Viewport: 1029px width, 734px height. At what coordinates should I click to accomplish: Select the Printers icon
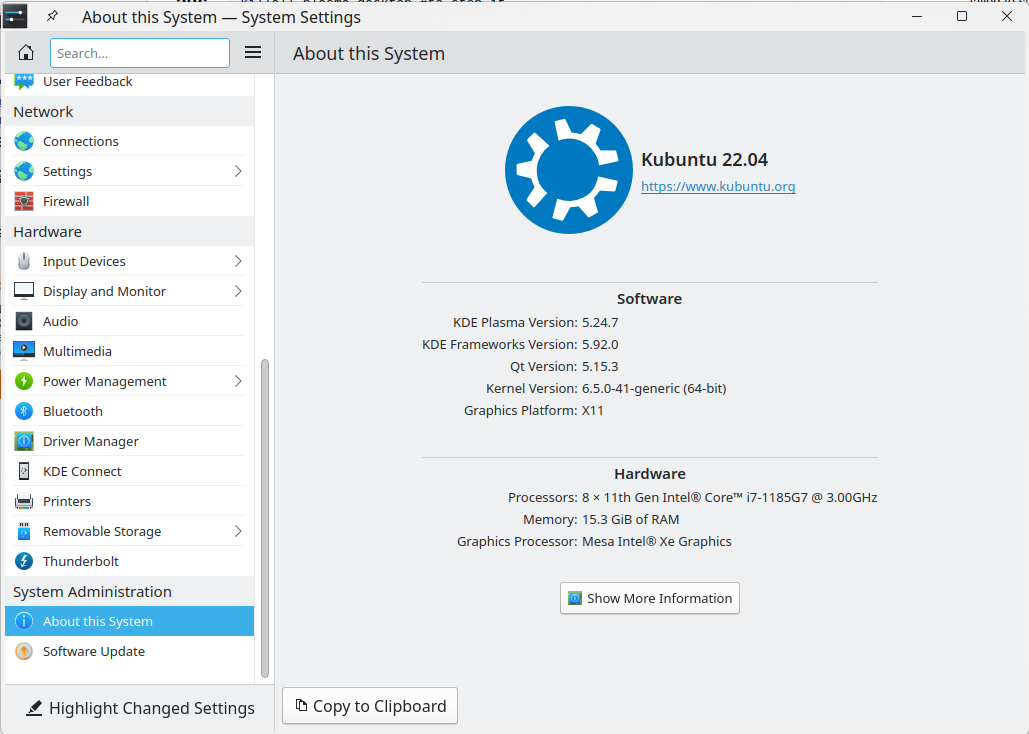click(x=24, y=502)
